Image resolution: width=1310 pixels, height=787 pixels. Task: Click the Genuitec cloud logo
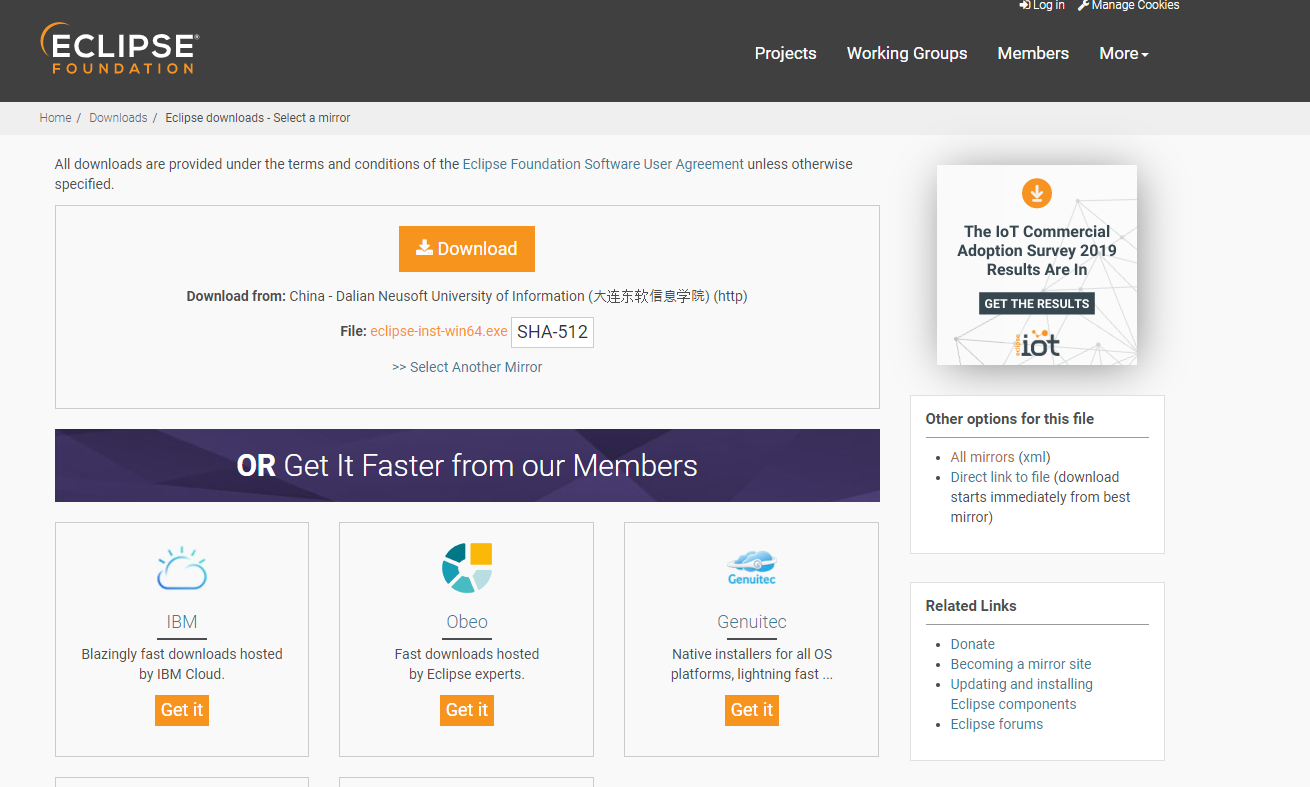[x=752, y=568]
